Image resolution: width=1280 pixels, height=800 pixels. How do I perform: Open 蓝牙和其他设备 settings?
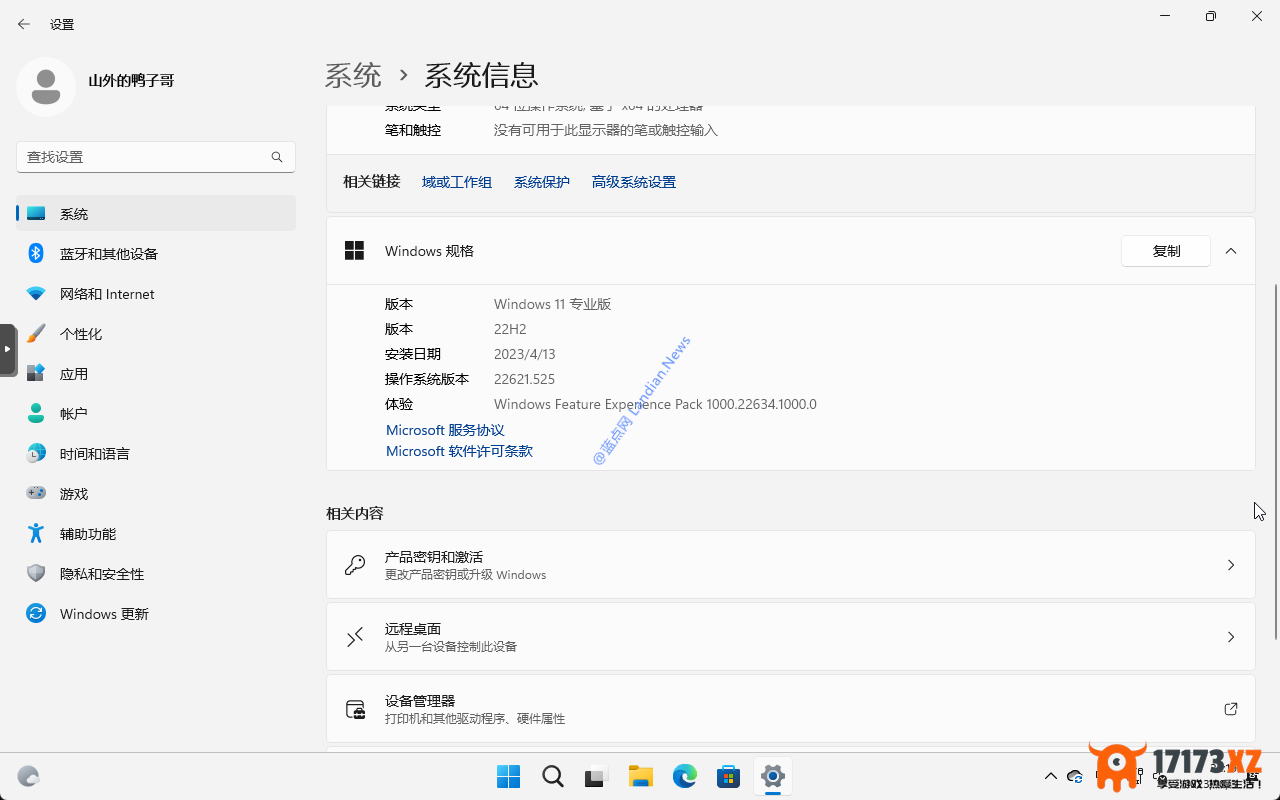[156, 254]
